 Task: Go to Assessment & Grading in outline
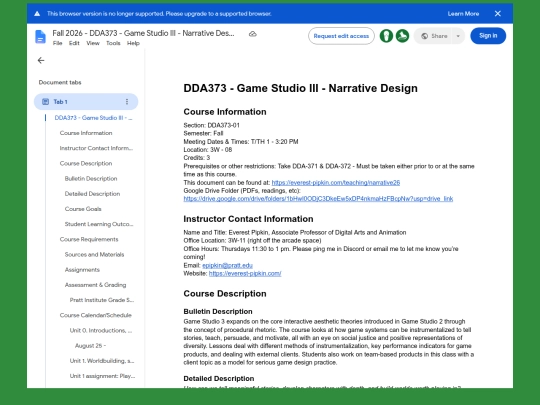click(95, 285)
